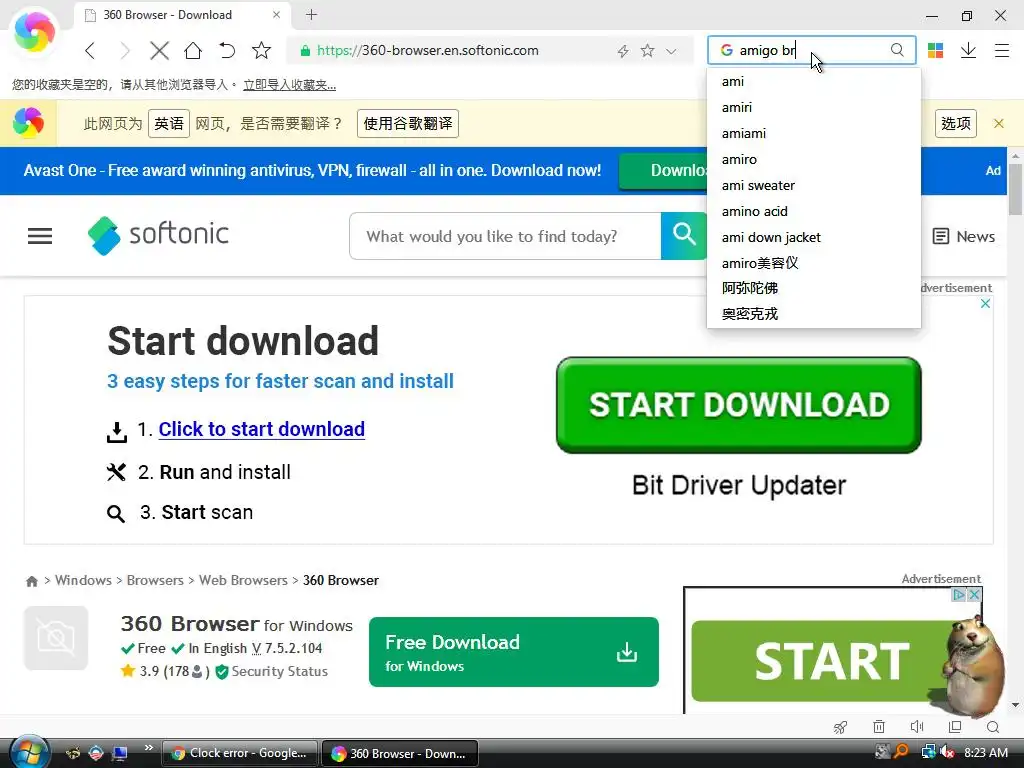This screenshot has height=768, width=1024.
Task: Open the browser hamburger main menu
Action: tap(1002, 50)
